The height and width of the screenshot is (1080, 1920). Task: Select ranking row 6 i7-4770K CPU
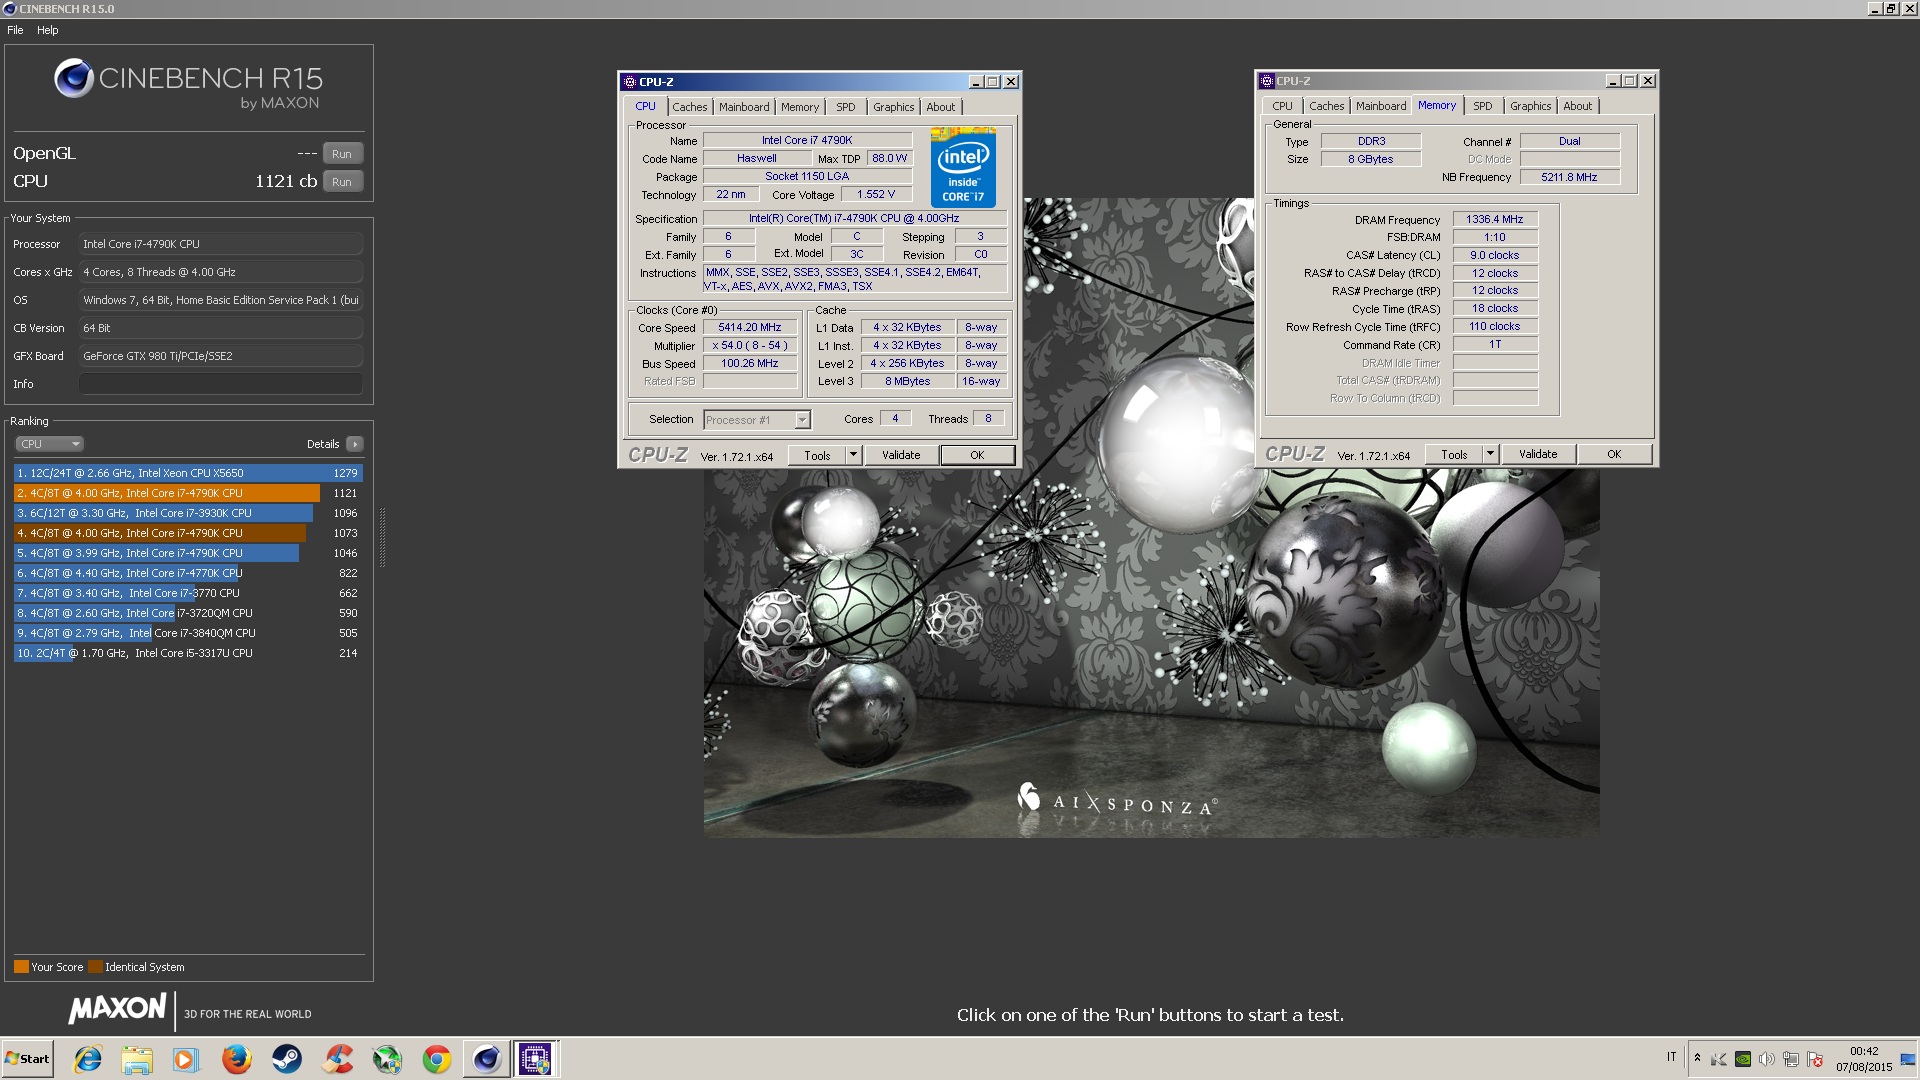188,573
